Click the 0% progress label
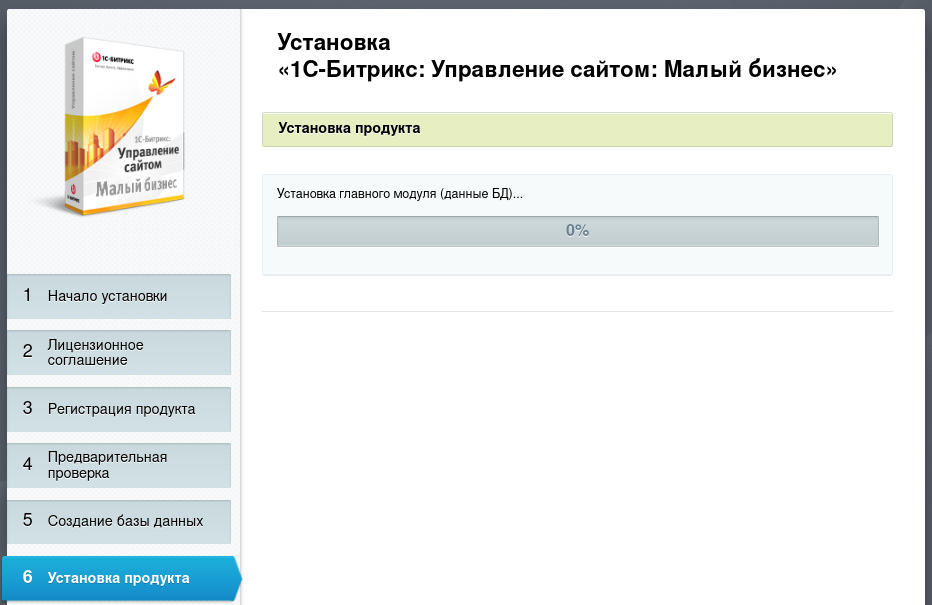Screen dimensions: 932x605 click(577, 230)
